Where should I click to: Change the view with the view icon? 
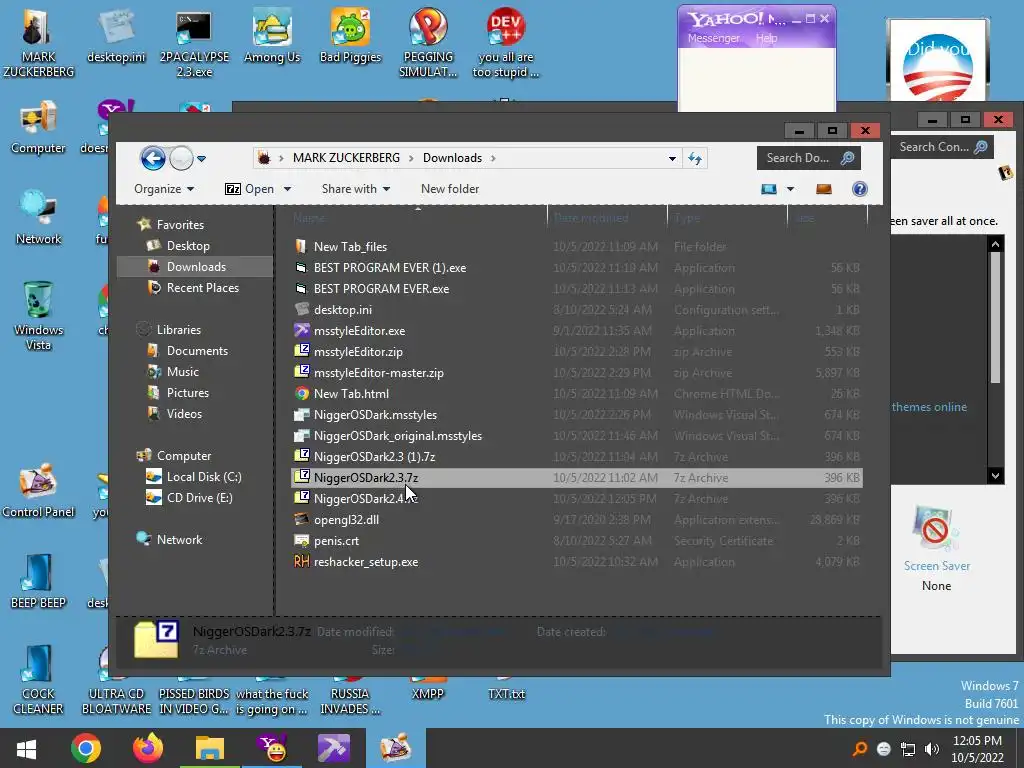pyautogui.click(x=769, y=189)
